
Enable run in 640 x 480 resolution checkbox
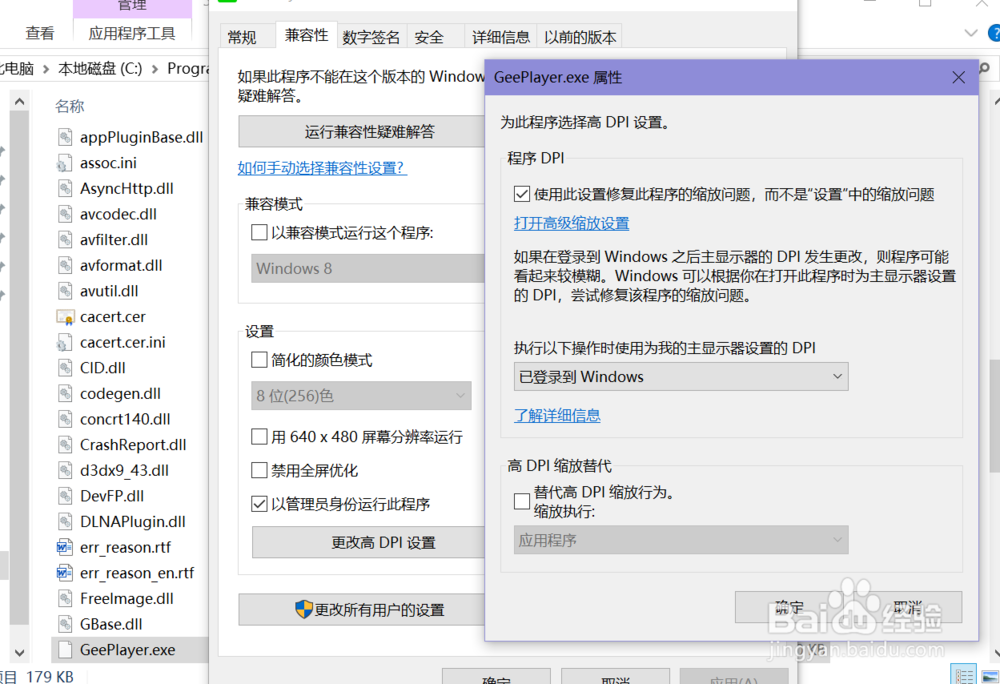click(259, 436)
